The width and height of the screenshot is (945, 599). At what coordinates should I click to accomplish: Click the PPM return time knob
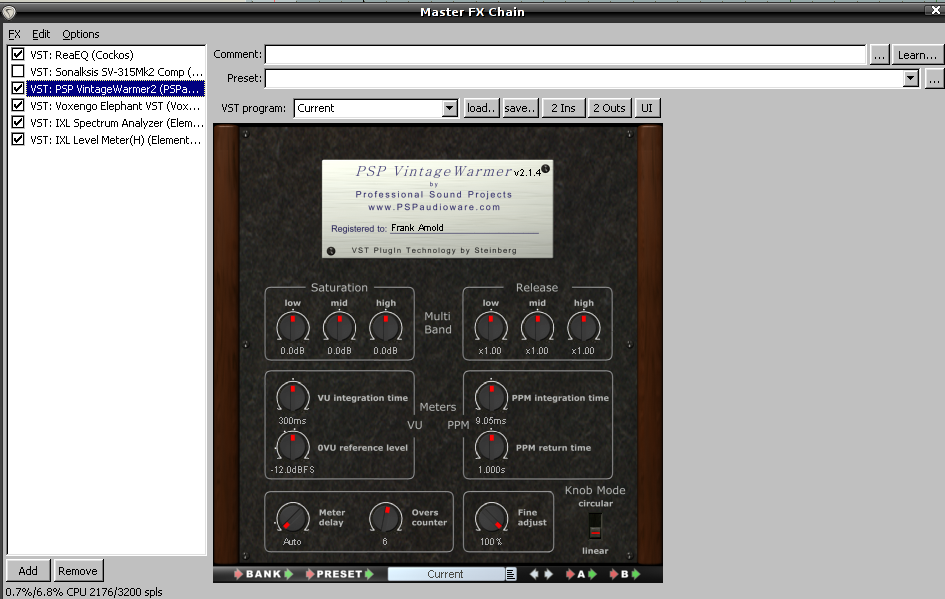click(x=491, y=446)
